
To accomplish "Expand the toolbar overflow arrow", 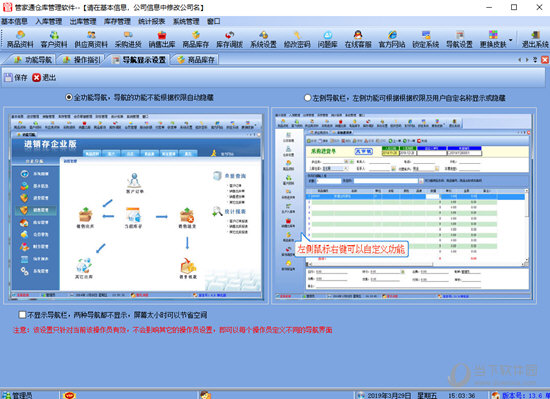I will click(x=511, y=40).
